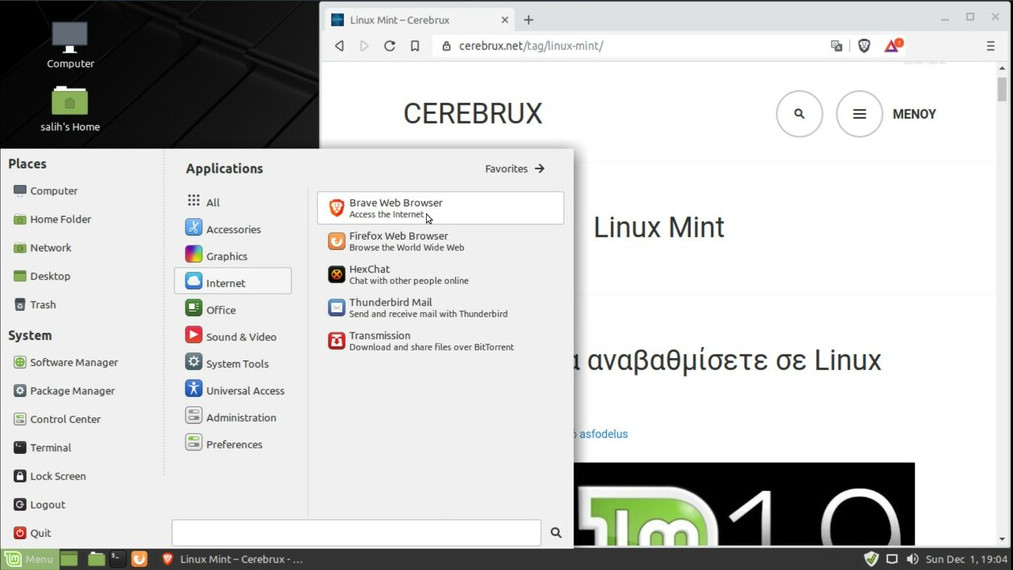Open Computer desktop icon
The image size is (1013, 570).
[70, 45]
